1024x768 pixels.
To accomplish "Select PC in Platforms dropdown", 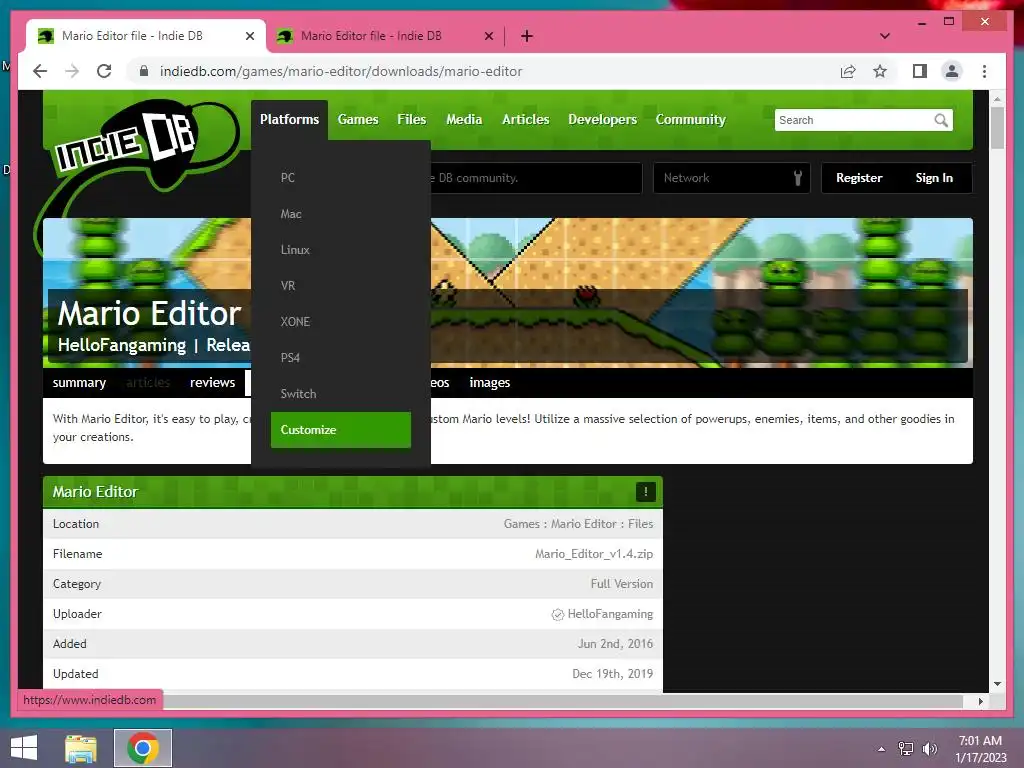I will point(341,178).
